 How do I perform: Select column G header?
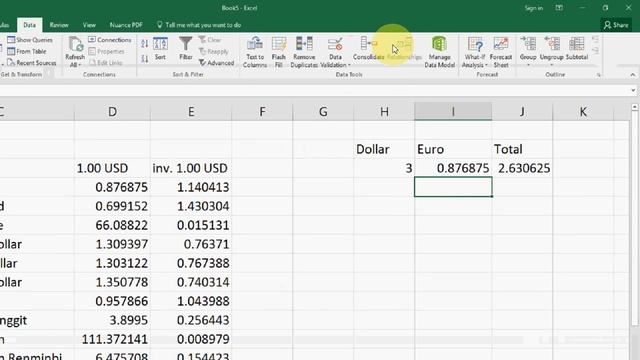(323, 111)
